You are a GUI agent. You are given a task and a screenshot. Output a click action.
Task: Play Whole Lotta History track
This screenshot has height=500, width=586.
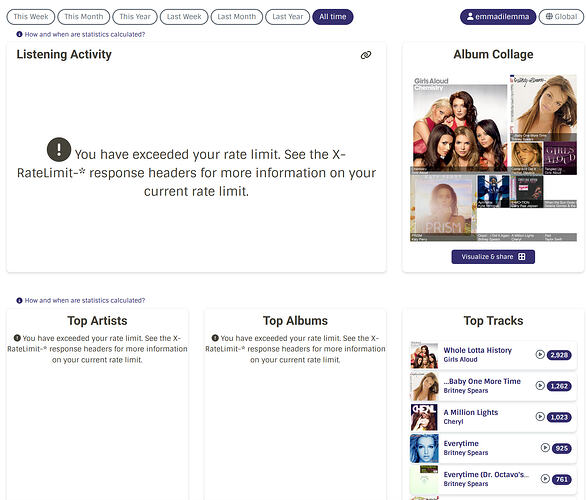click(x=540, y=354)
